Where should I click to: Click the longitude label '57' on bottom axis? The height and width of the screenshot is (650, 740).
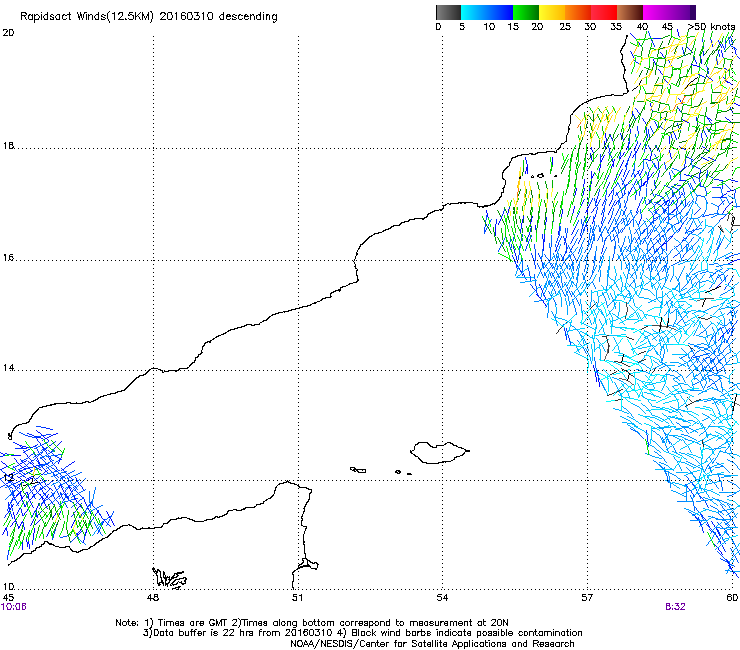point(587,598)
